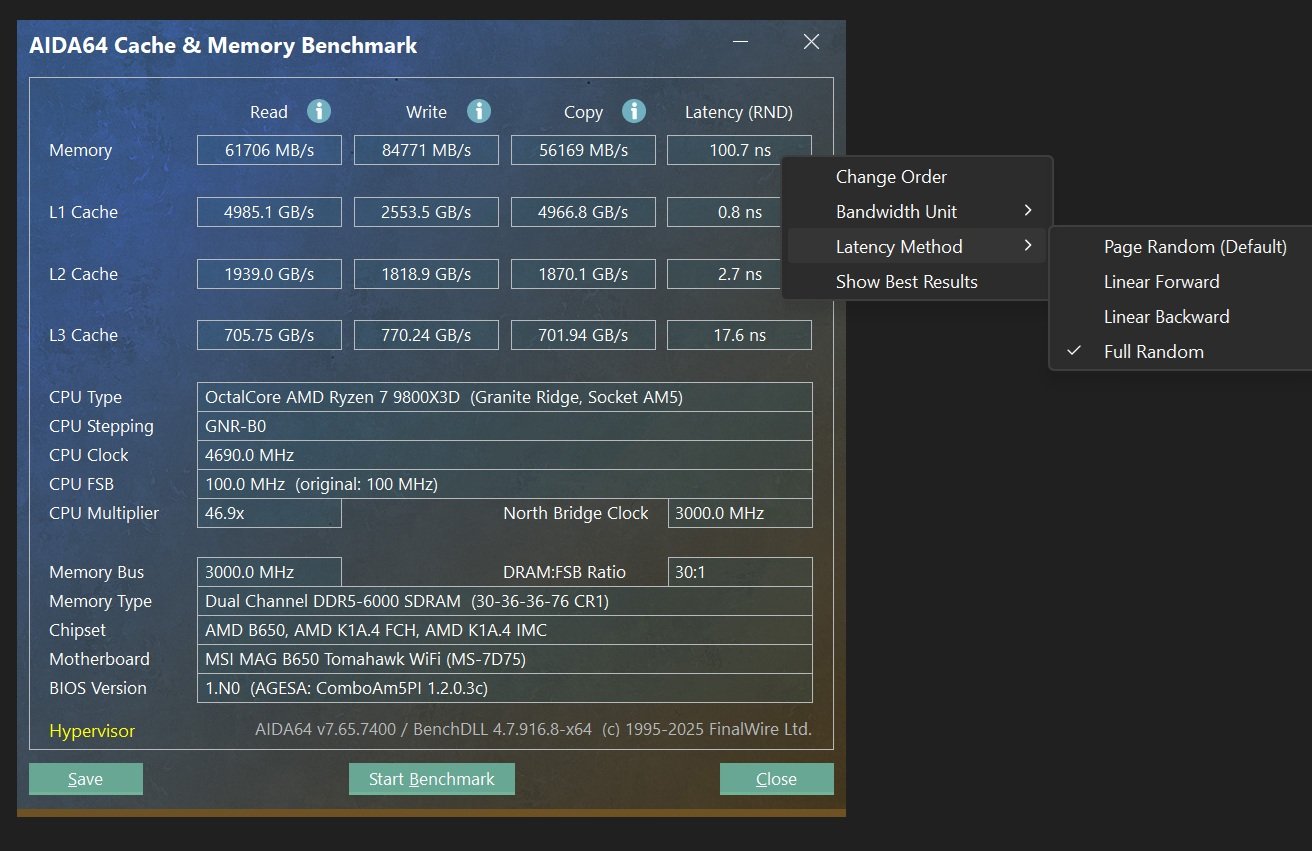Click the L3 Cache write value 770.24 GB/s
The image size is (1312, 851).
point(426,335)
